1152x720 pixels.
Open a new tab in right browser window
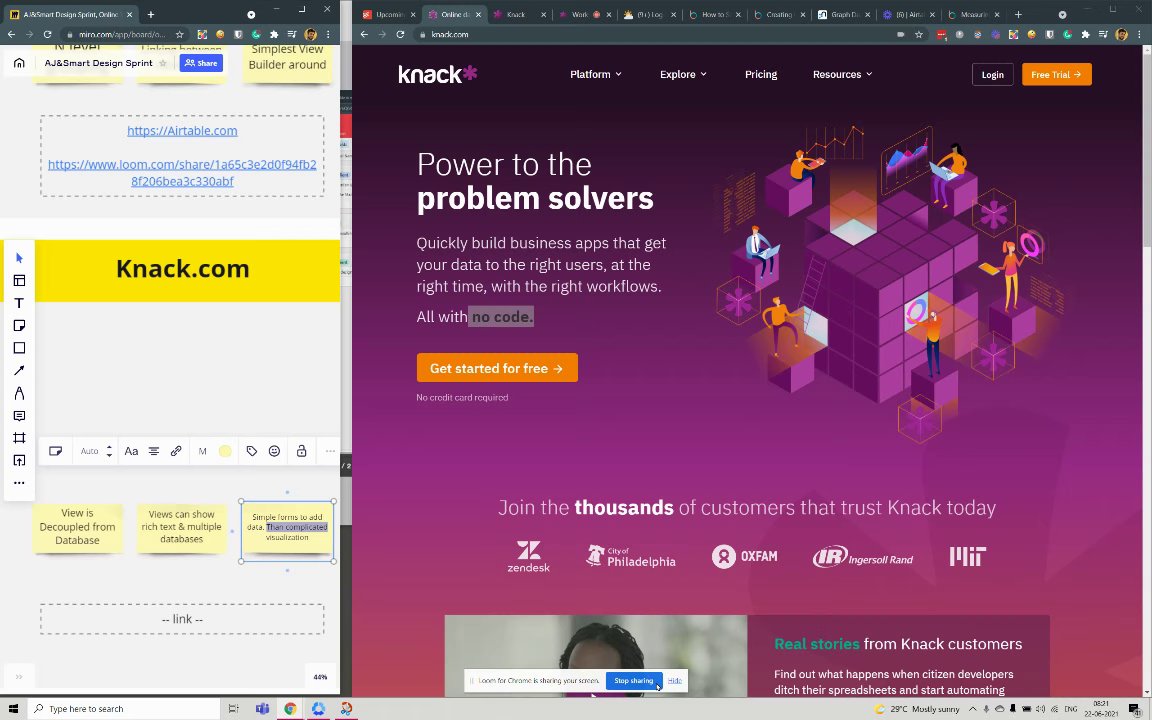click(1018, 14)
